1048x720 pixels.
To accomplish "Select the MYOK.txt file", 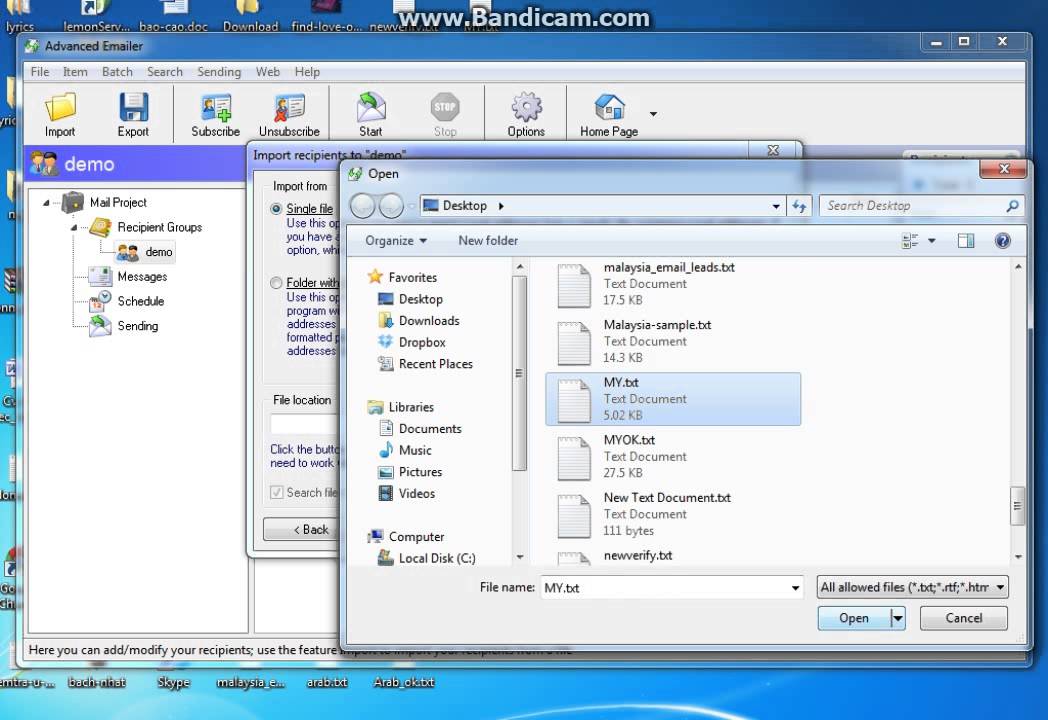I will 672,457.
